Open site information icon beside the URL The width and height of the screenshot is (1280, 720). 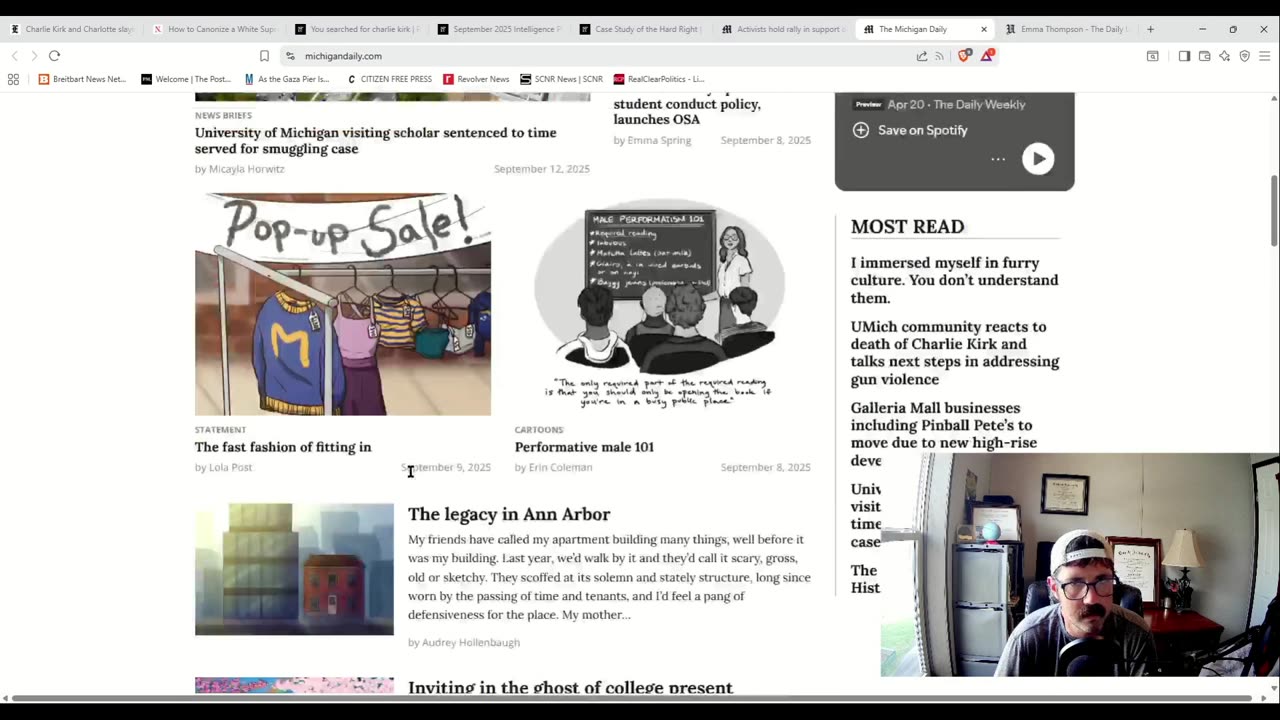[290, 56]
